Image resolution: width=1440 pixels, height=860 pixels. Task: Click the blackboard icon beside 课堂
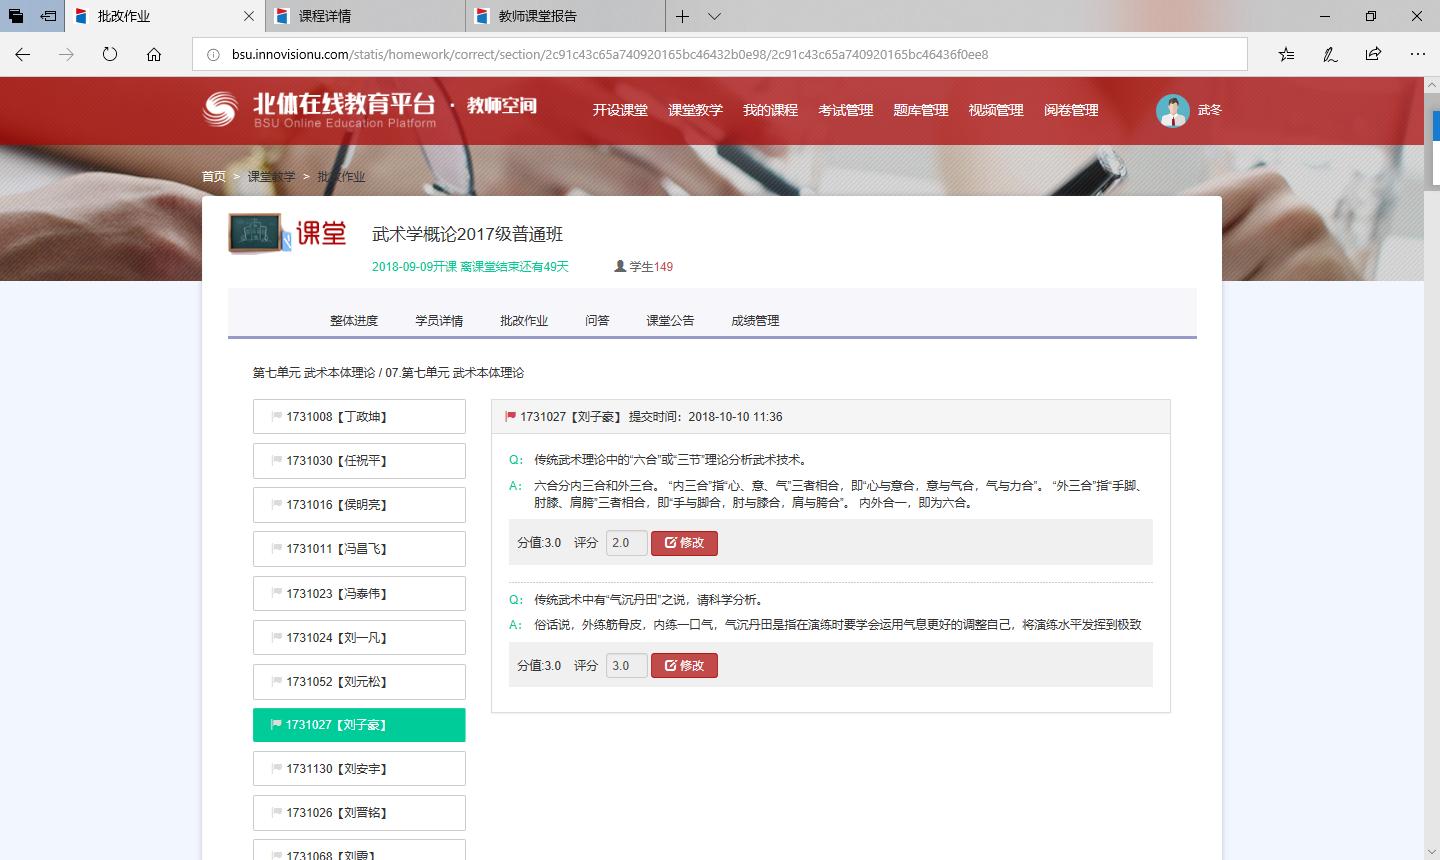254,231
